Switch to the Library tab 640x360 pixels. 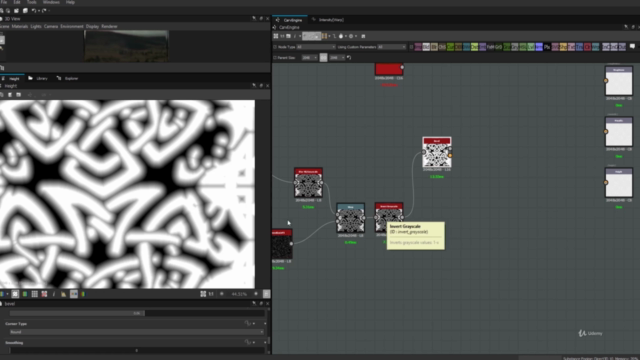38,78
